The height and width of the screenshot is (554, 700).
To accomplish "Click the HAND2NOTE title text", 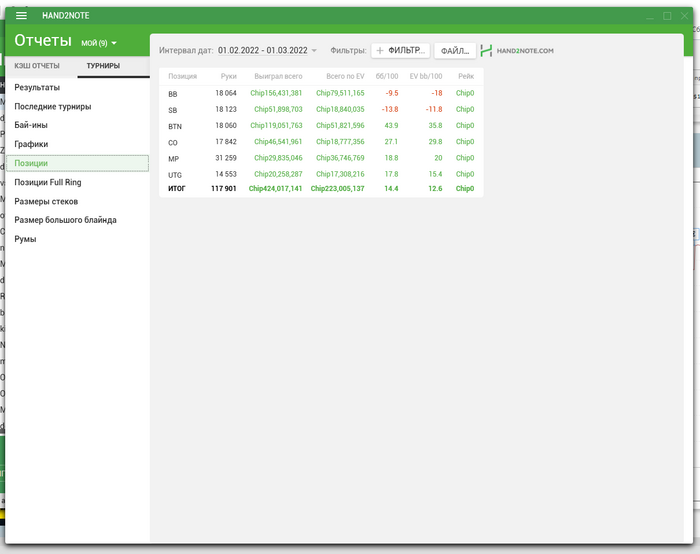I will 66,16.
